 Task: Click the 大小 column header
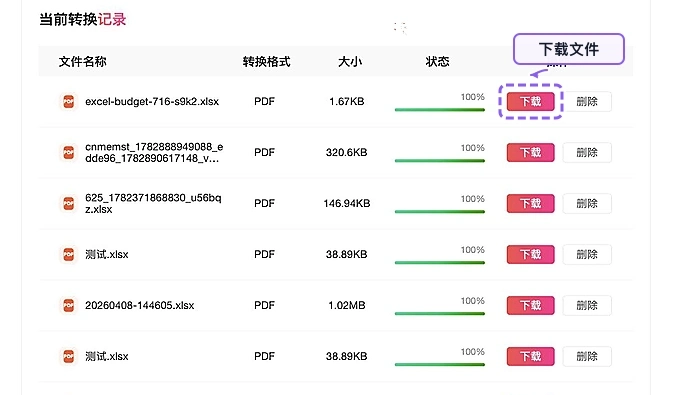[350, 61]
